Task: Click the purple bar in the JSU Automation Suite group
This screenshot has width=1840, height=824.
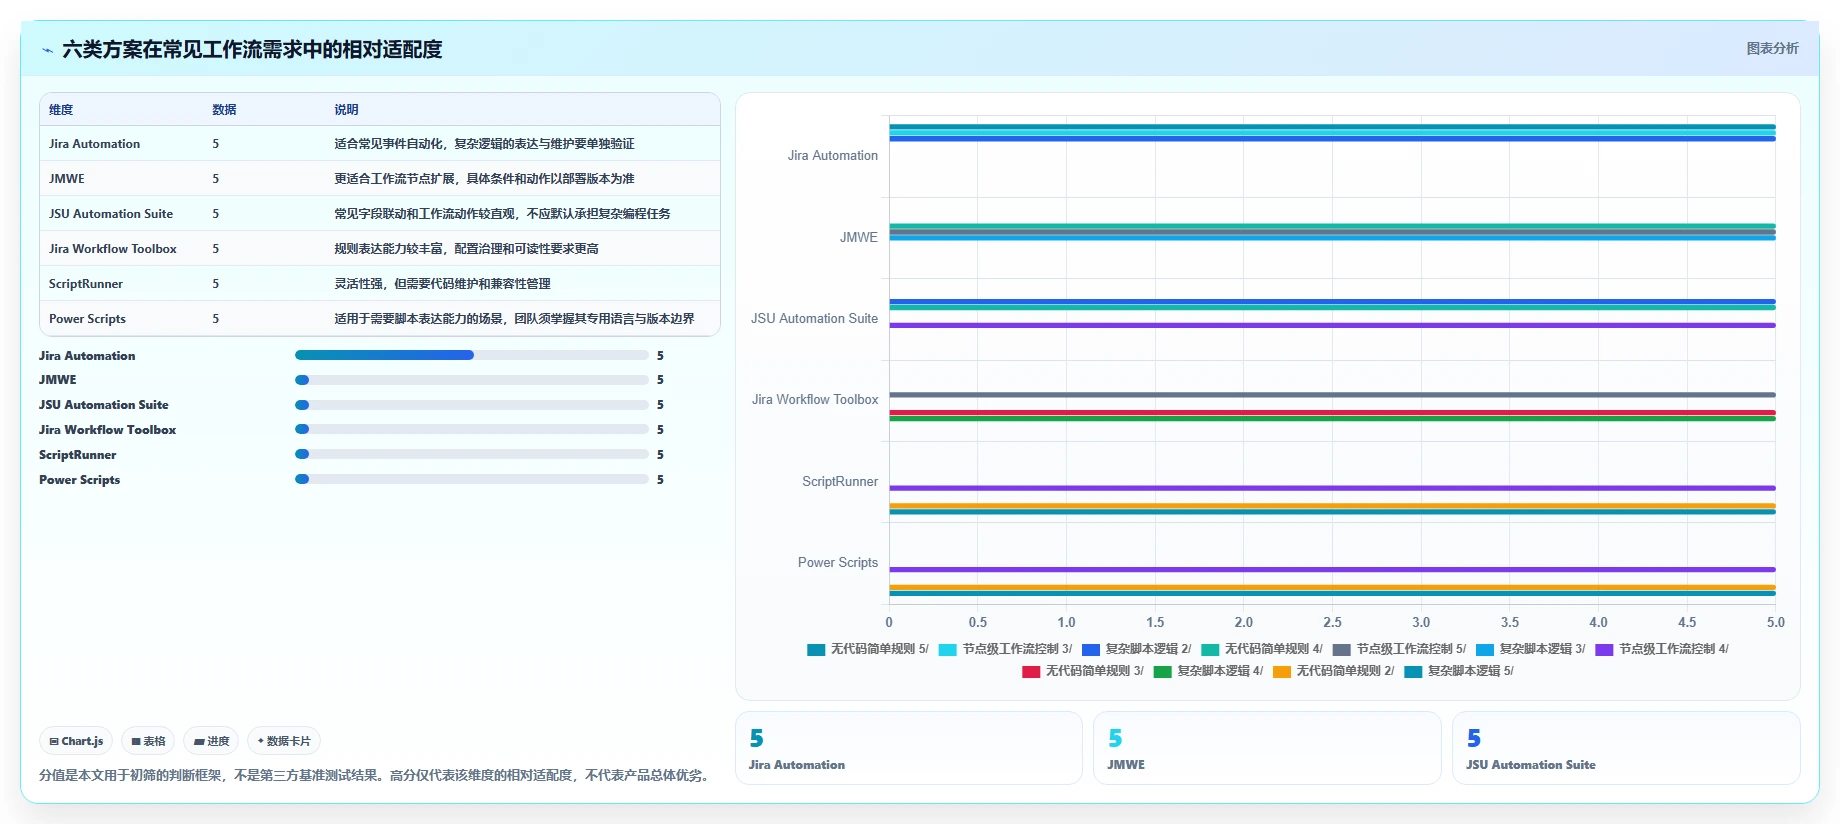Action: tap(1332, 325)
